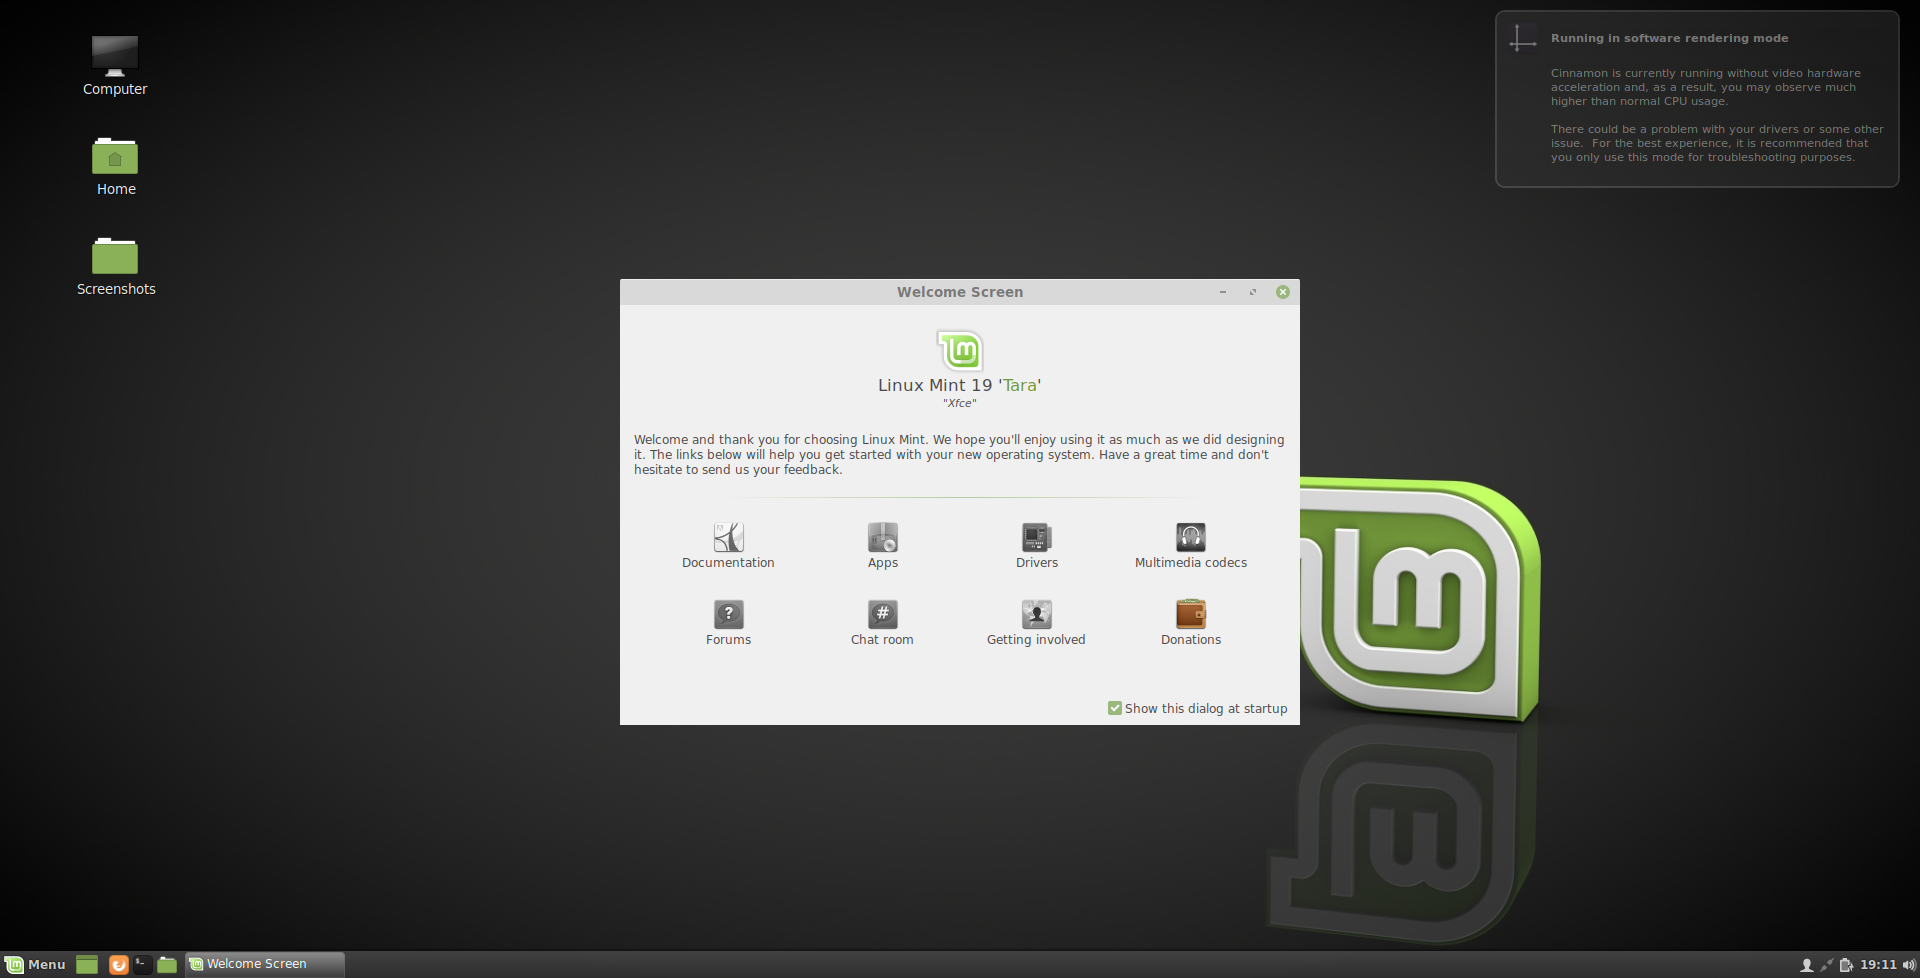Screen dimensions: 1920x978
Task: Launch Firefox from the panel
Action: click(118, 965)
